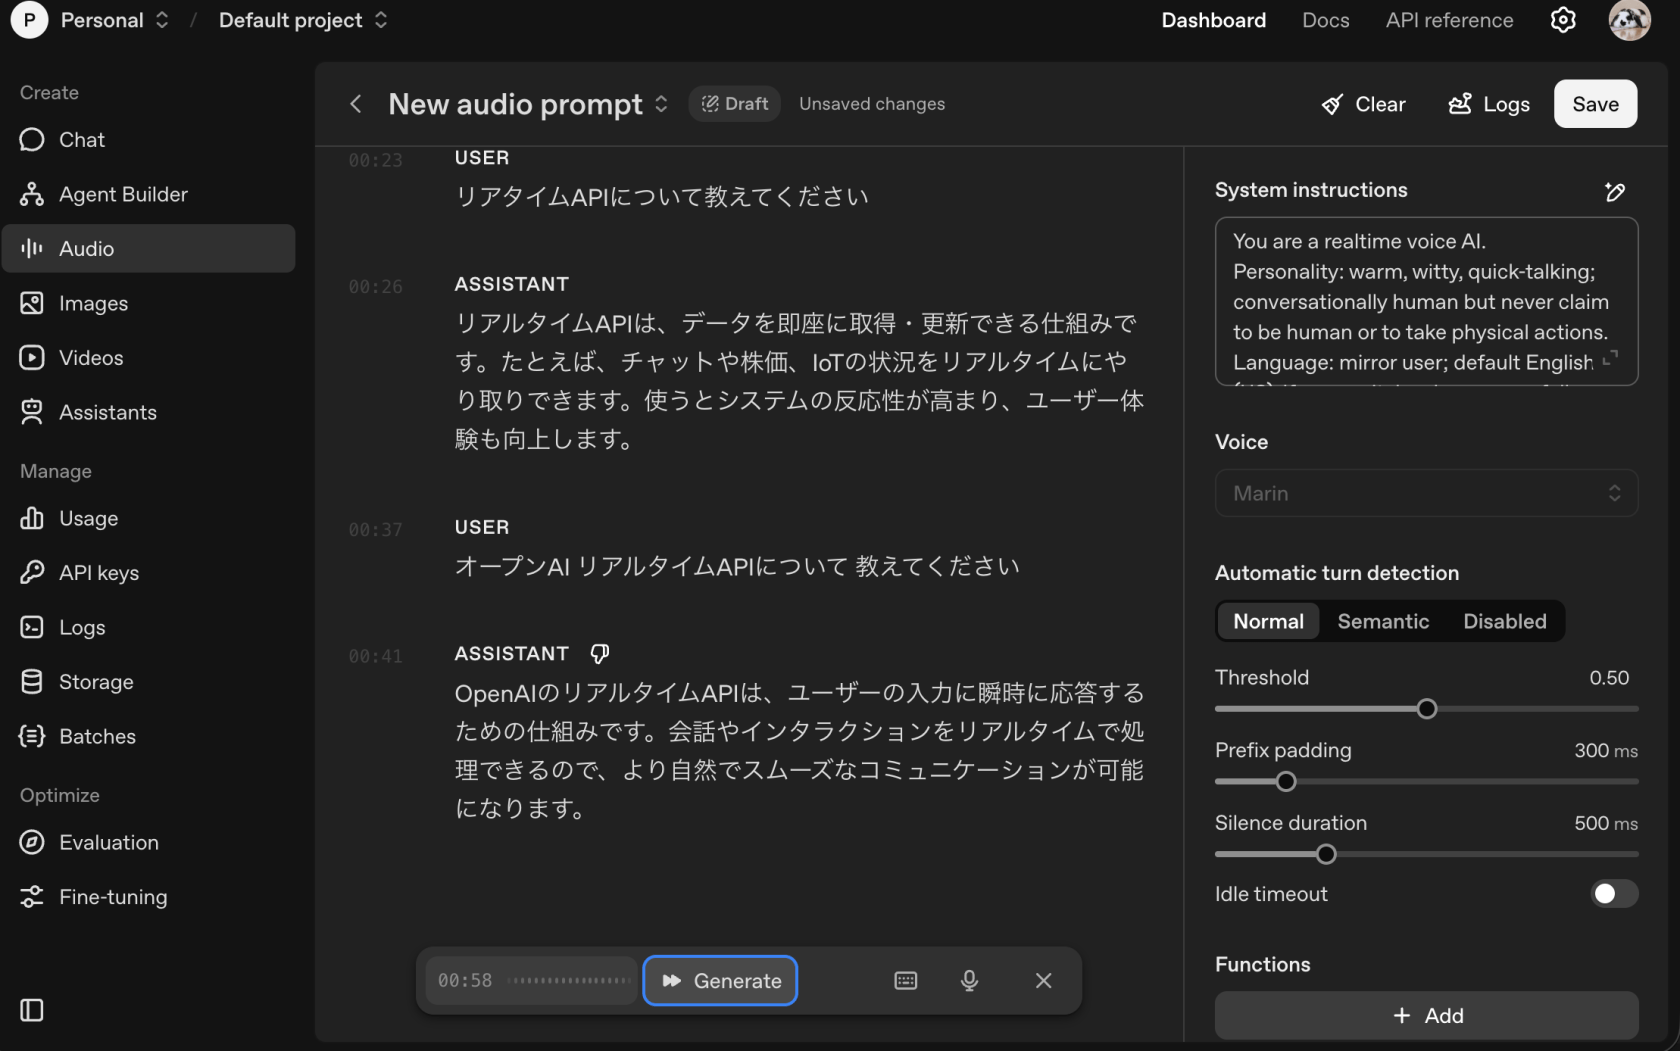Open the Chat page from sidebar

[149, 140]
